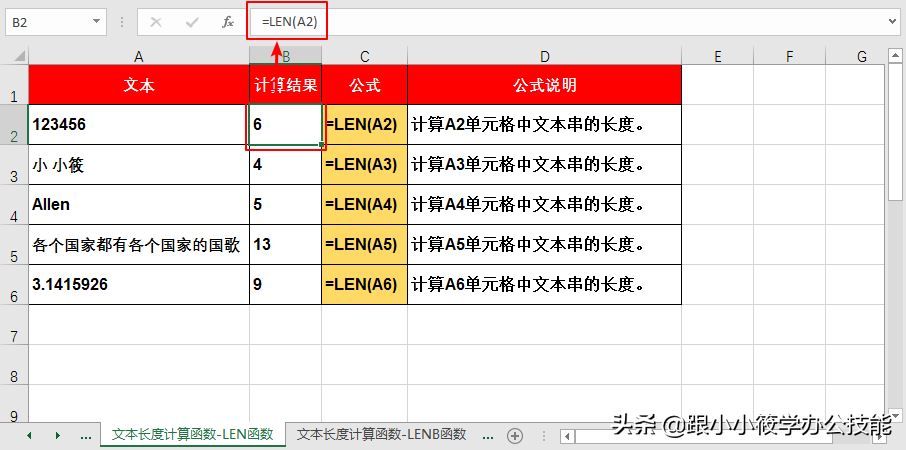Select row 4 header
906x450 pixels.
tap(14, 205)
